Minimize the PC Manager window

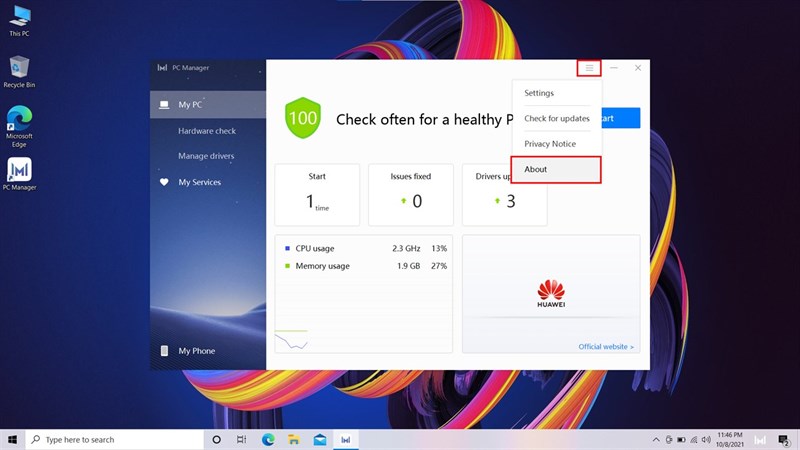614,68
